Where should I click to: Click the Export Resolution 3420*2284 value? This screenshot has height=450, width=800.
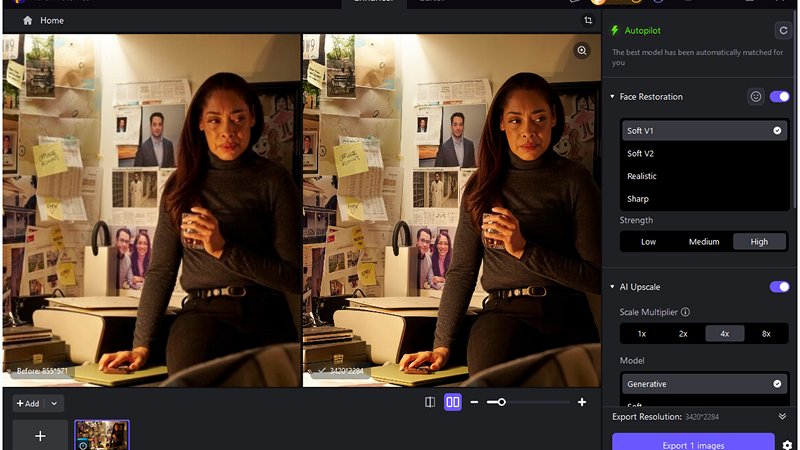tap(702, 417)
